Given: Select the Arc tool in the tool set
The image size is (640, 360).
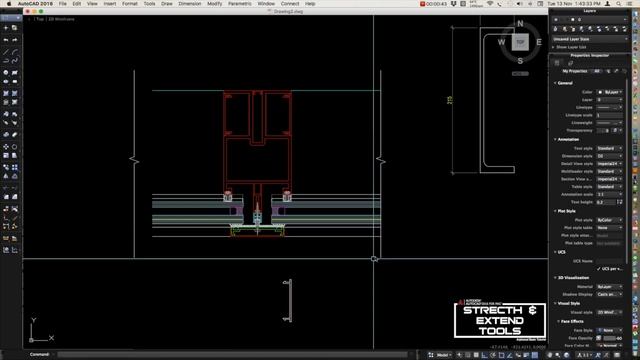Looking at the screenshot, I should 15,52.
